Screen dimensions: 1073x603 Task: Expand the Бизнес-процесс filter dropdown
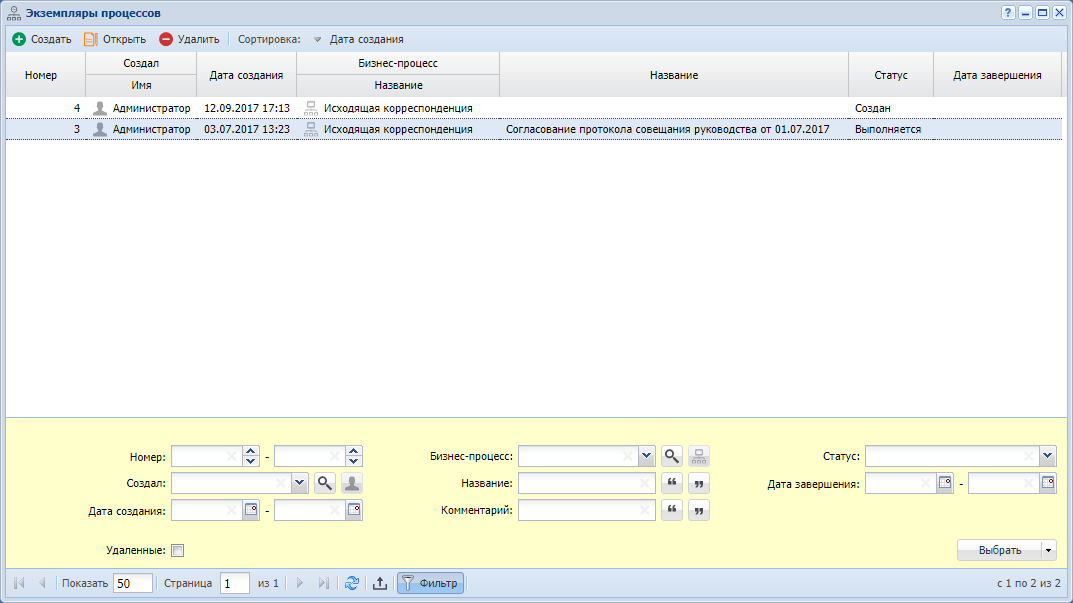click(646, 456)
